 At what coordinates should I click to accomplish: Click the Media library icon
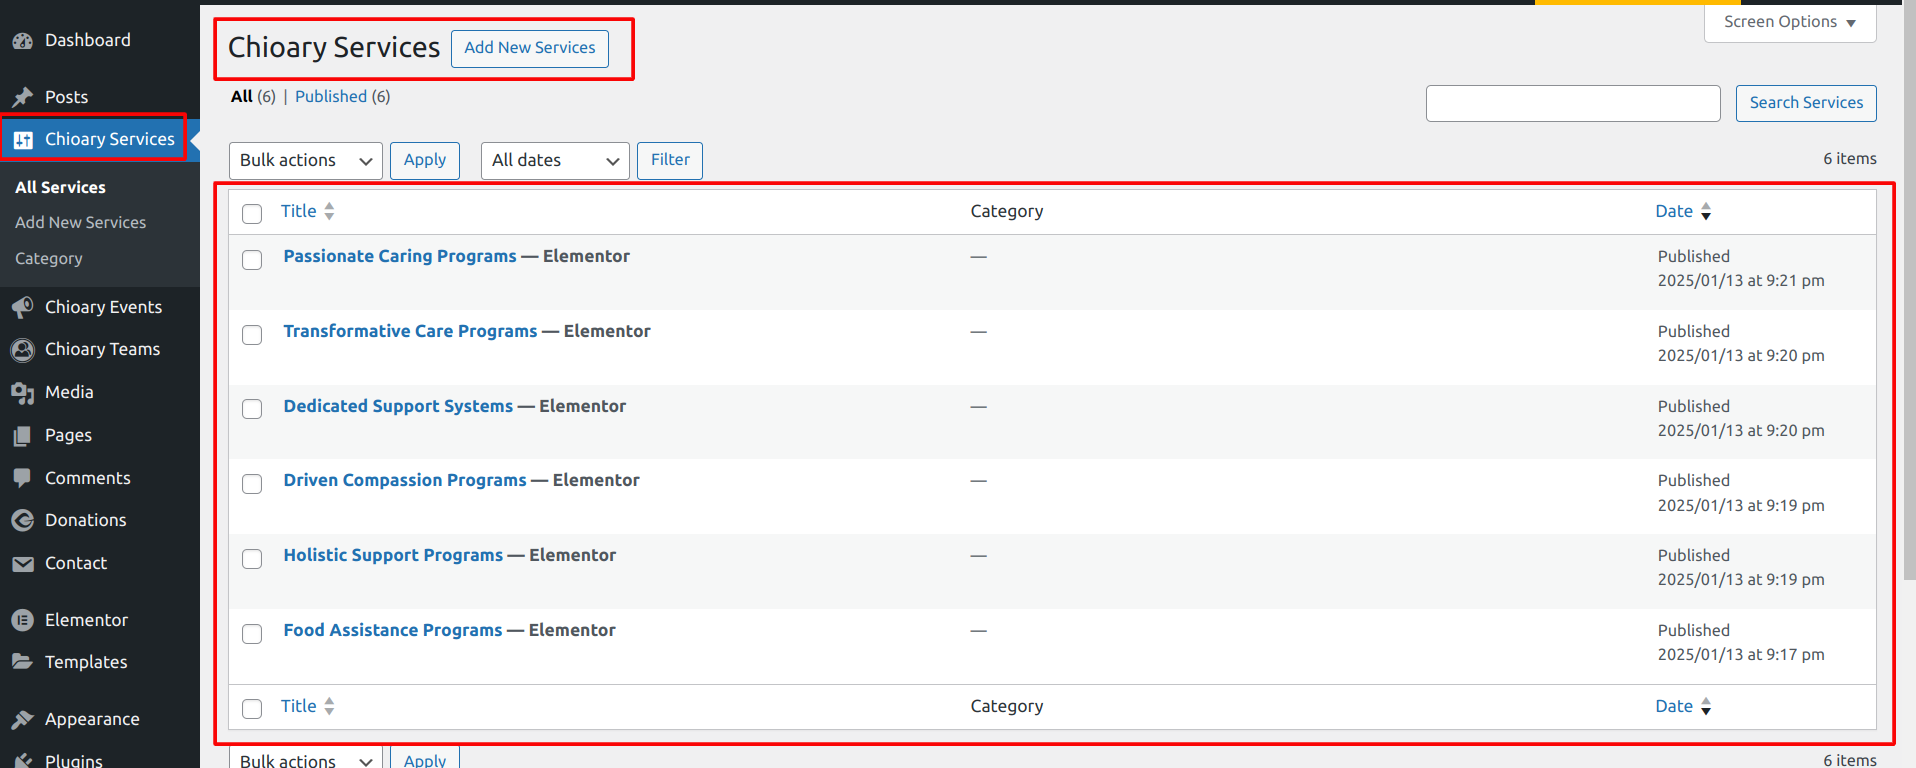[22, 393]
